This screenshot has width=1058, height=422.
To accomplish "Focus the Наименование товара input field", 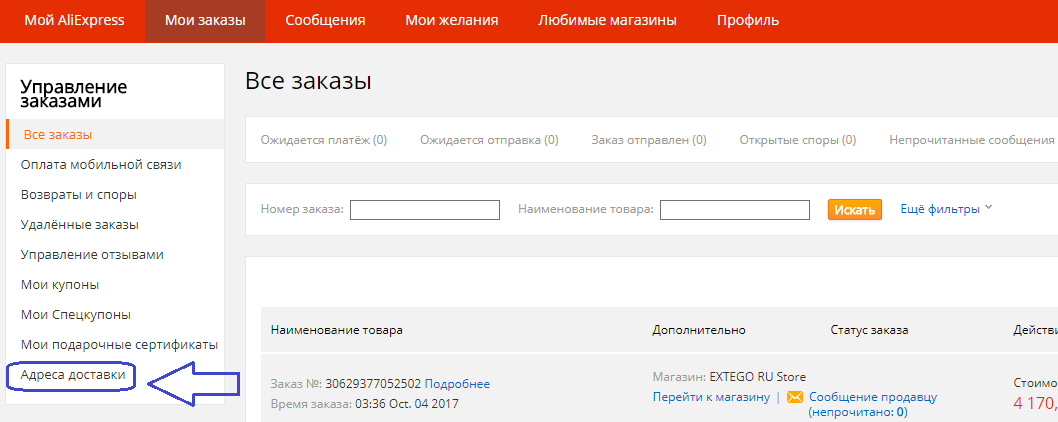I will (735, 210).
